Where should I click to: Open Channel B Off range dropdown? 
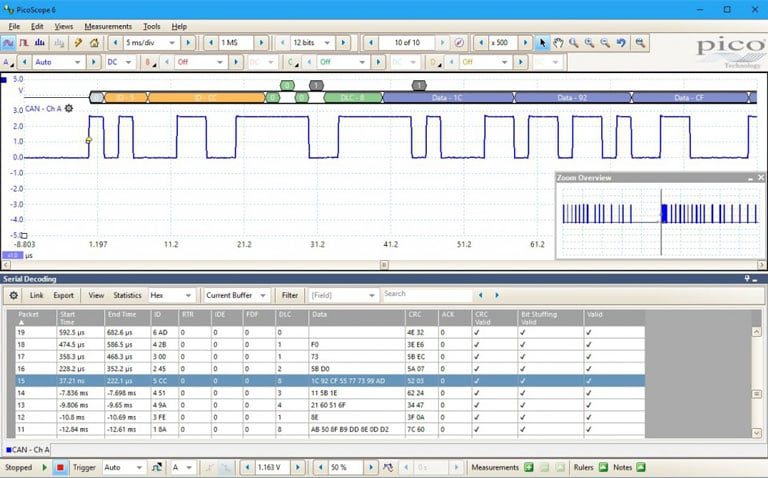(219, 62)
